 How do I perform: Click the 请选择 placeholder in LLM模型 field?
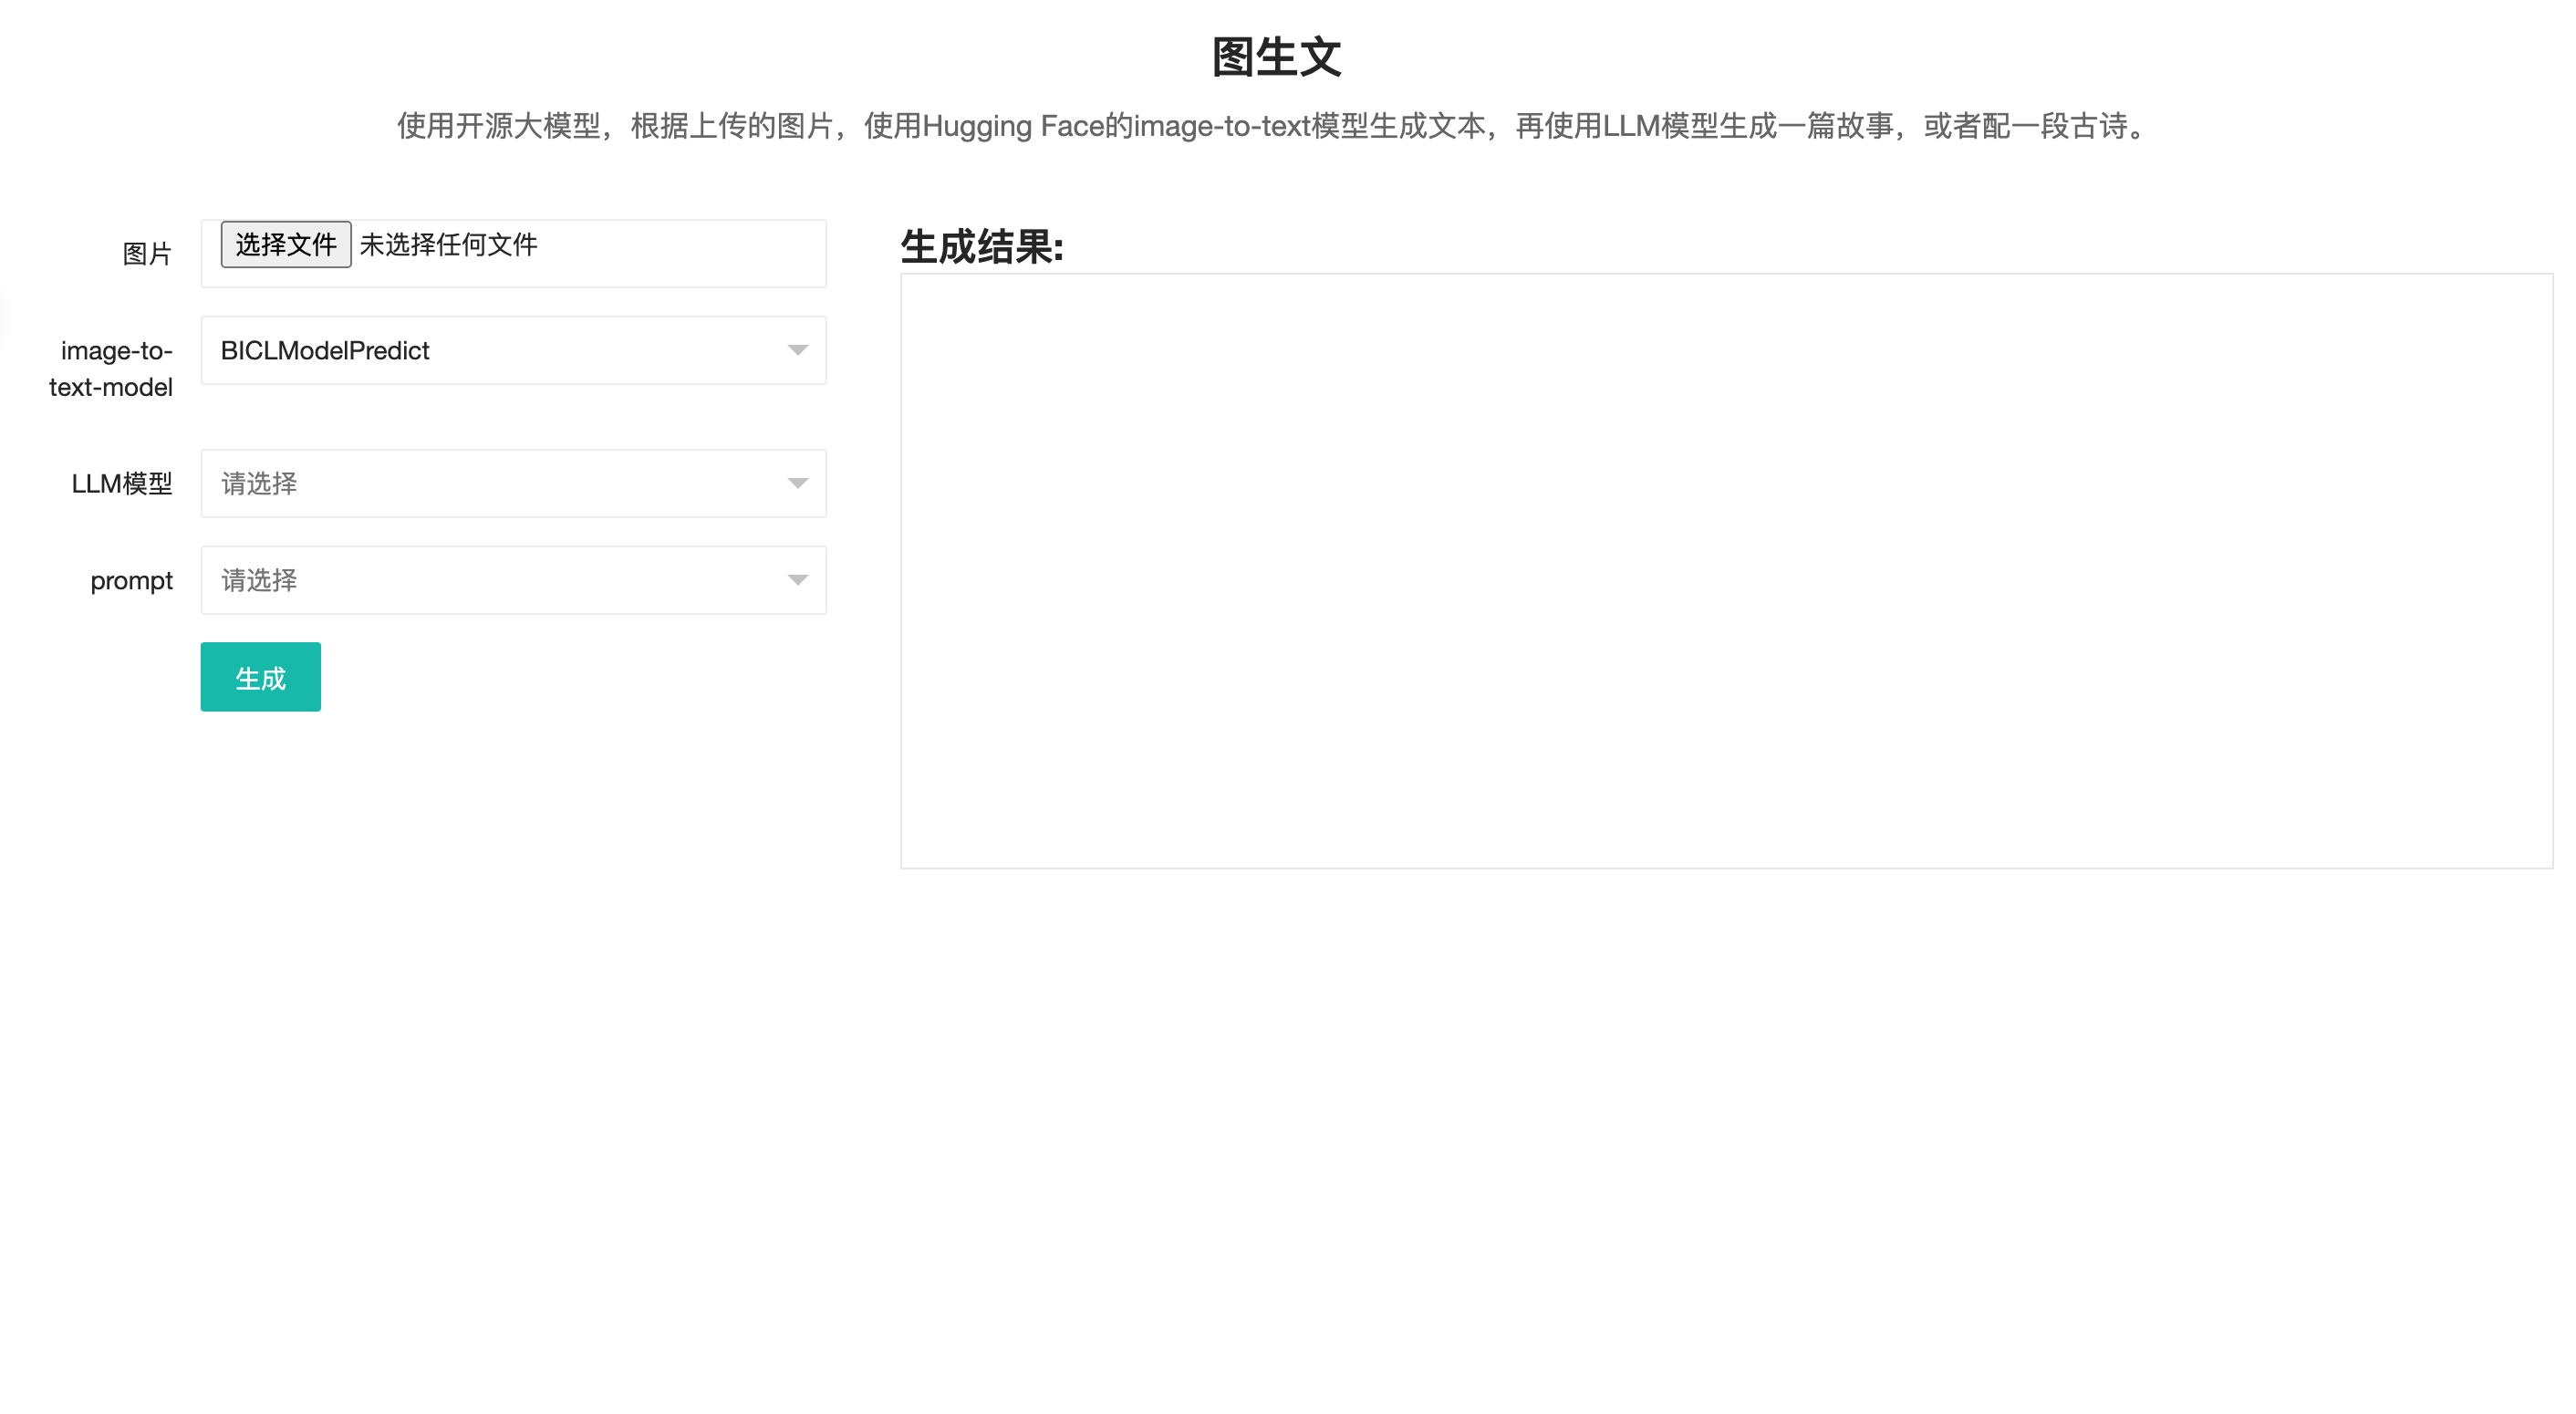[x=259, y=484]
